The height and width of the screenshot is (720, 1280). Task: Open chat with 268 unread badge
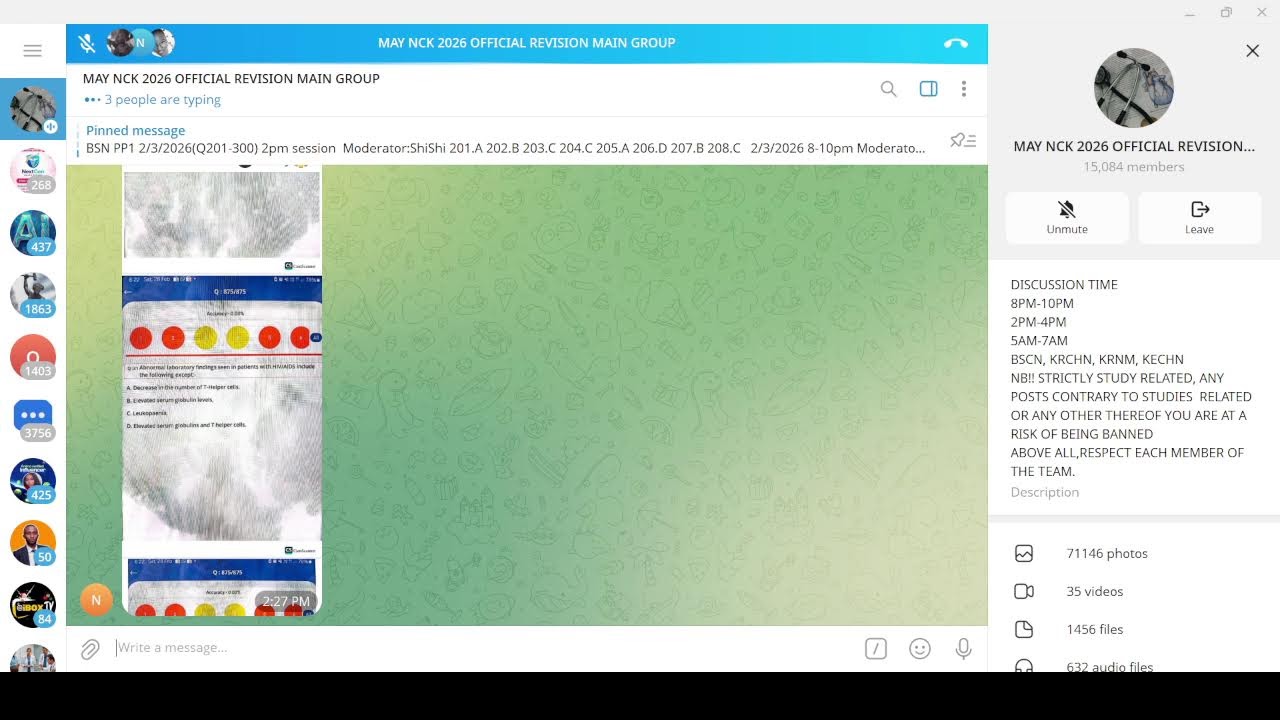[x=33, y=171]
